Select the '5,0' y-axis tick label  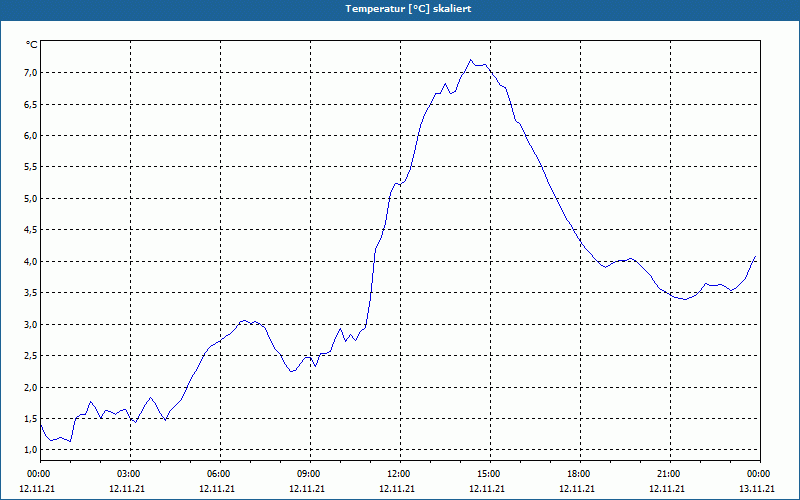point(31,198)
